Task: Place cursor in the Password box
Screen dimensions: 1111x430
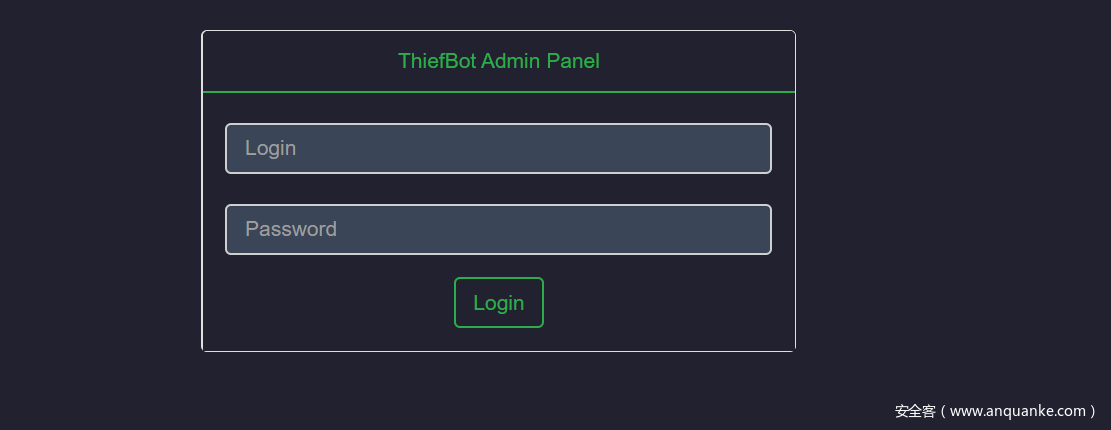Action: point(498,229)
